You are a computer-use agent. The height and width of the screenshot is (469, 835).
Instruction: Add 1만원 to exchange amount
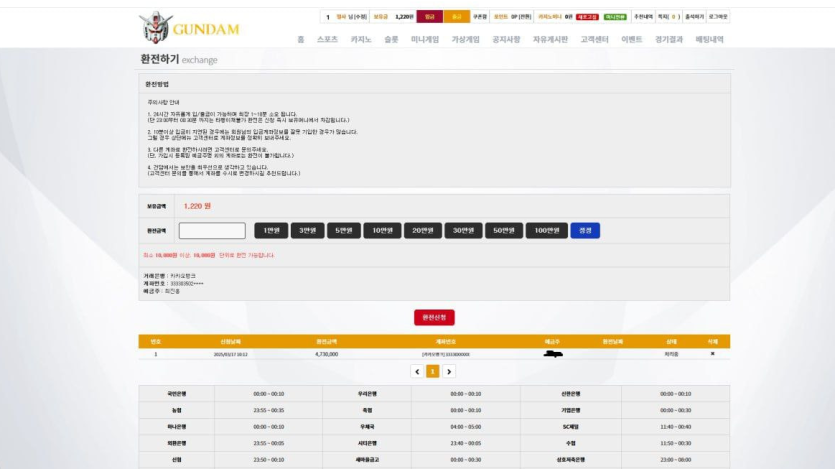(x=271, y=231)
